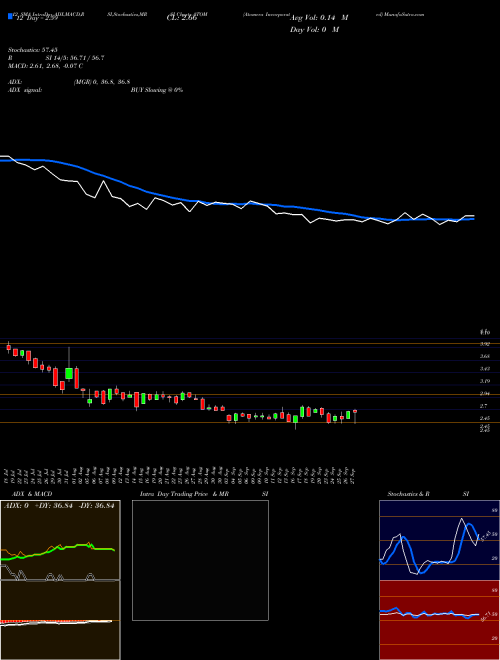Image resolution: width=500 pixels, height=660 pixels.
Task: Click the 'Day Vol: 0 M' label
Action: point(314,30)
